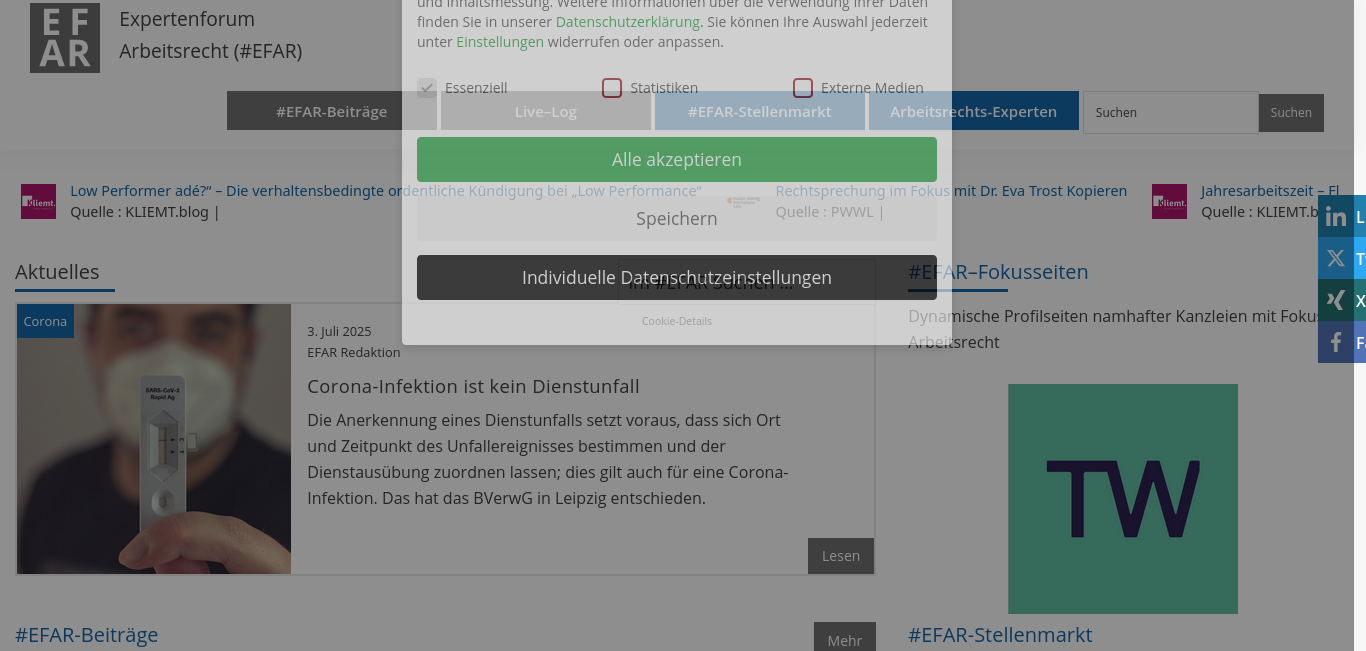Screen dimensions: 1366x651
Task: Save cookie choices with the Speichern button
Action: click(677, 218)
